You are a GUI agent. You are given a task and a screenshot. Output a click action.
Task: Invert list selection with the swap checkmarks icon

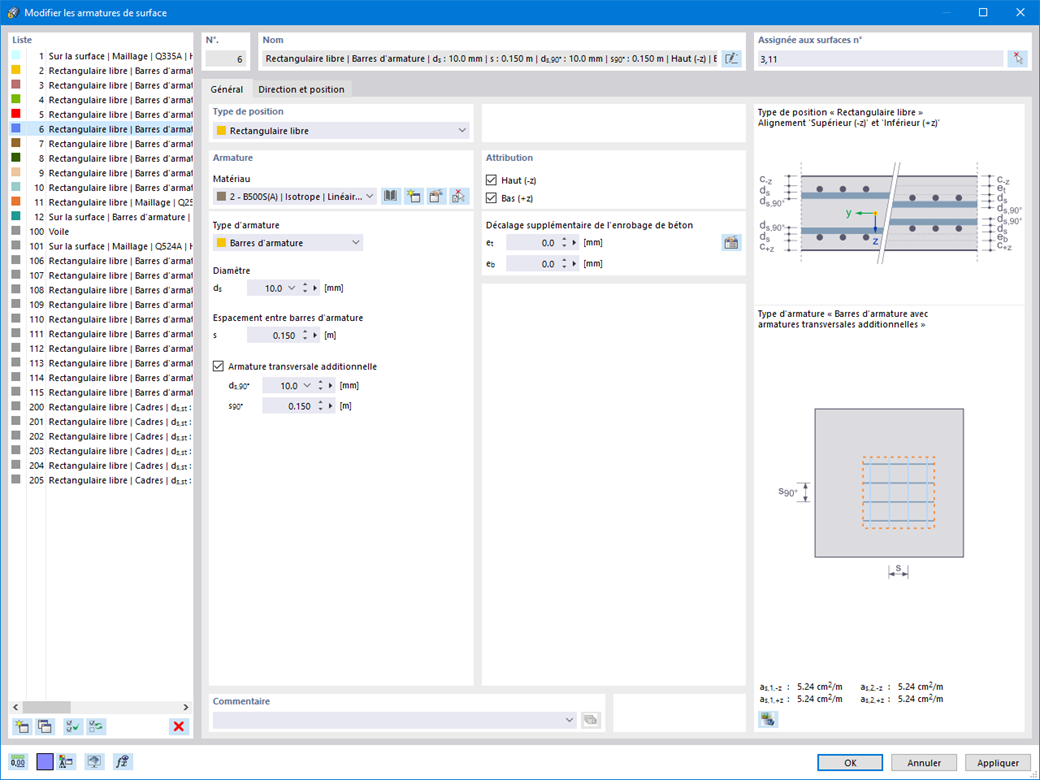(96, 726)
